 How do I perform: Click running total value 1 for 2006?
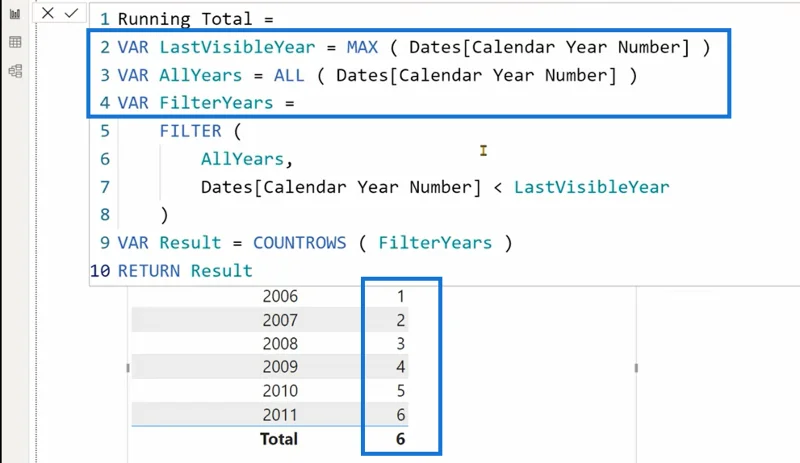(401, 296)
